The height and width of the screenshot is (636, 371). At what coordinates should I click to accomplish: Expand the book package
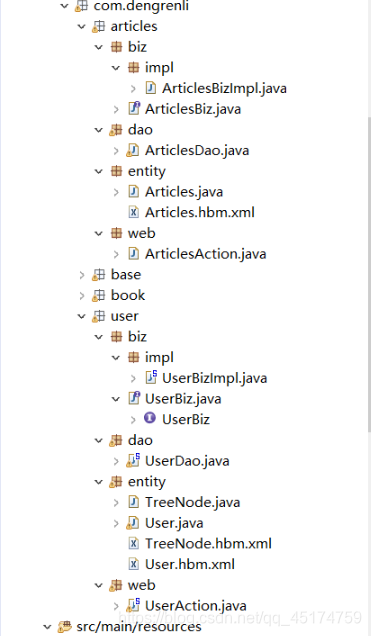point(81,296)
